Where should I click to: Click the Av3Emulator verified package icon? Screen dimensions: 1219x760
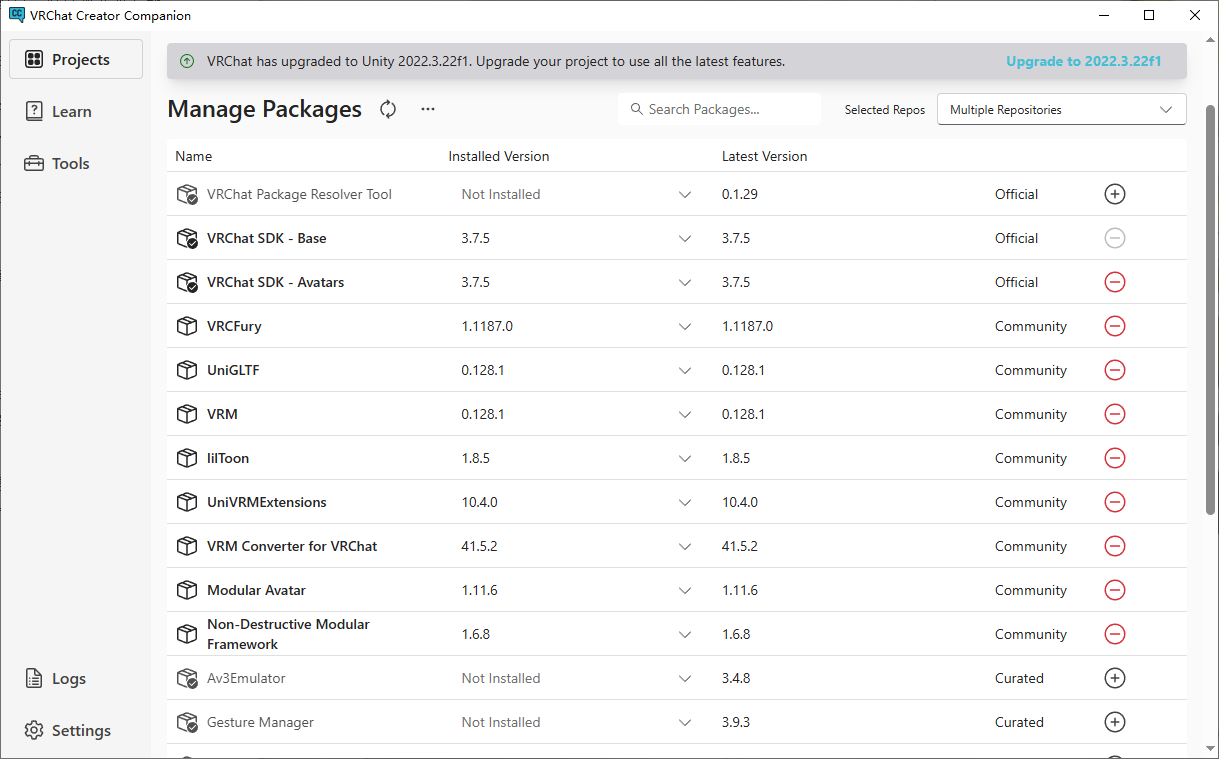coord(187,678)
